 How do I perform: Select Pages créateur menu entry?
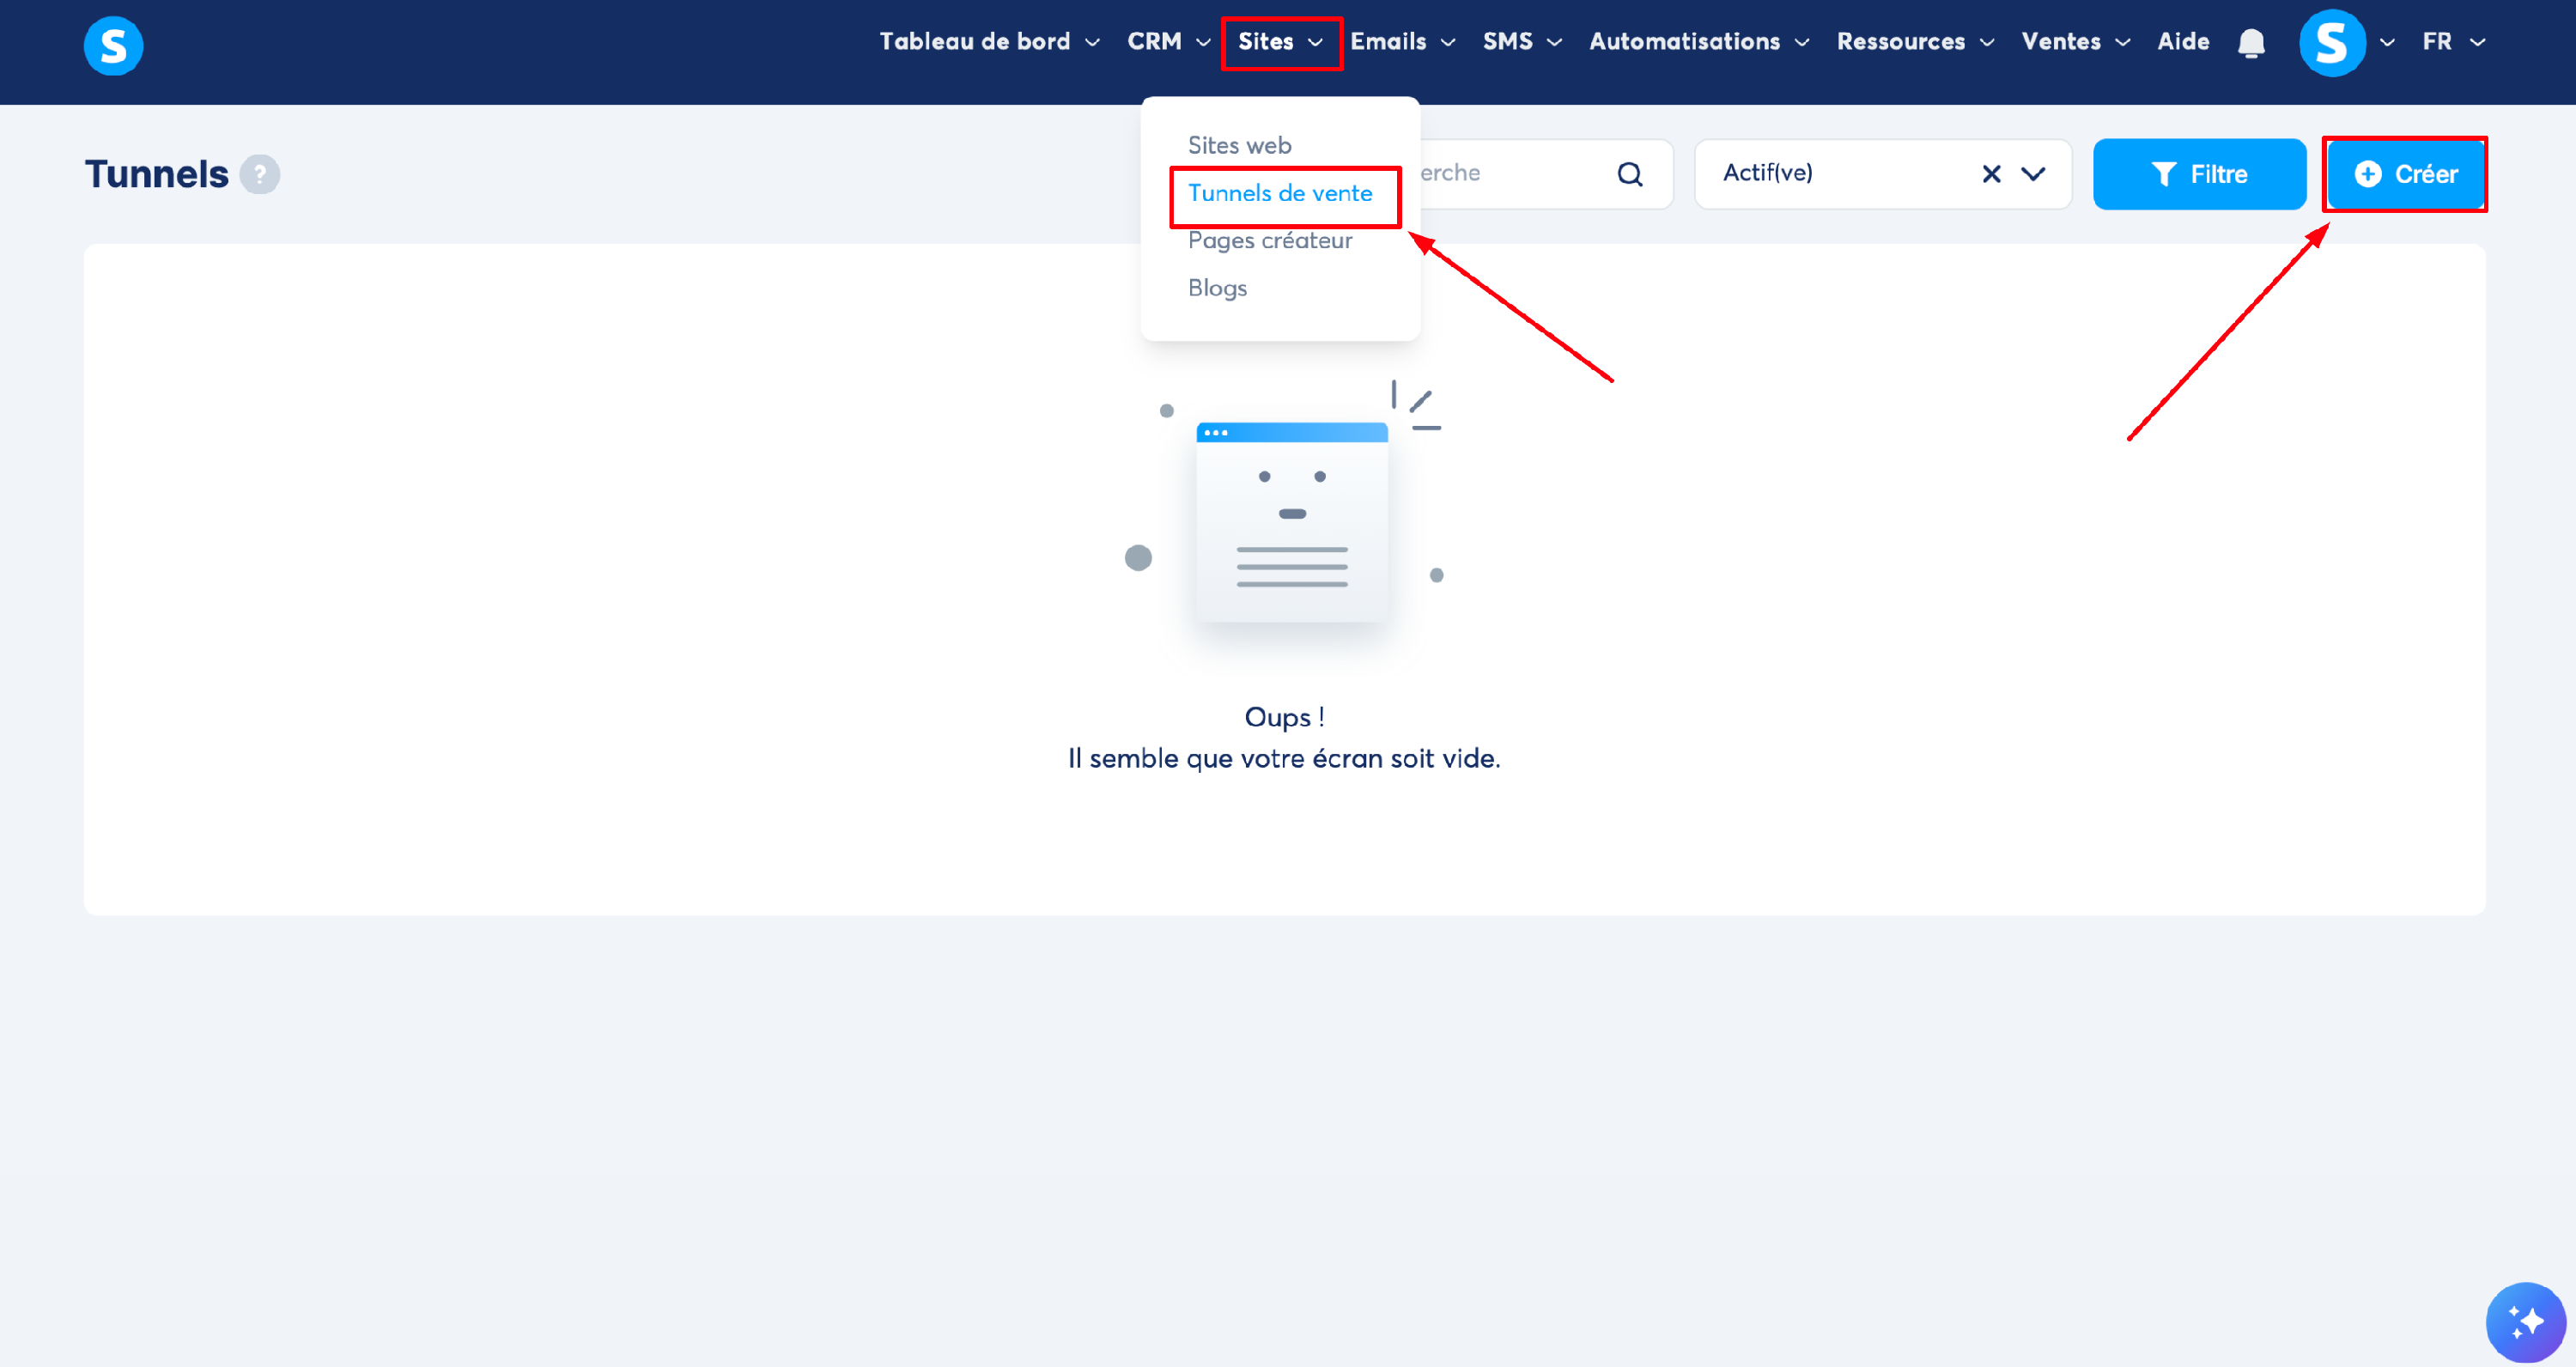(1269, 240)
